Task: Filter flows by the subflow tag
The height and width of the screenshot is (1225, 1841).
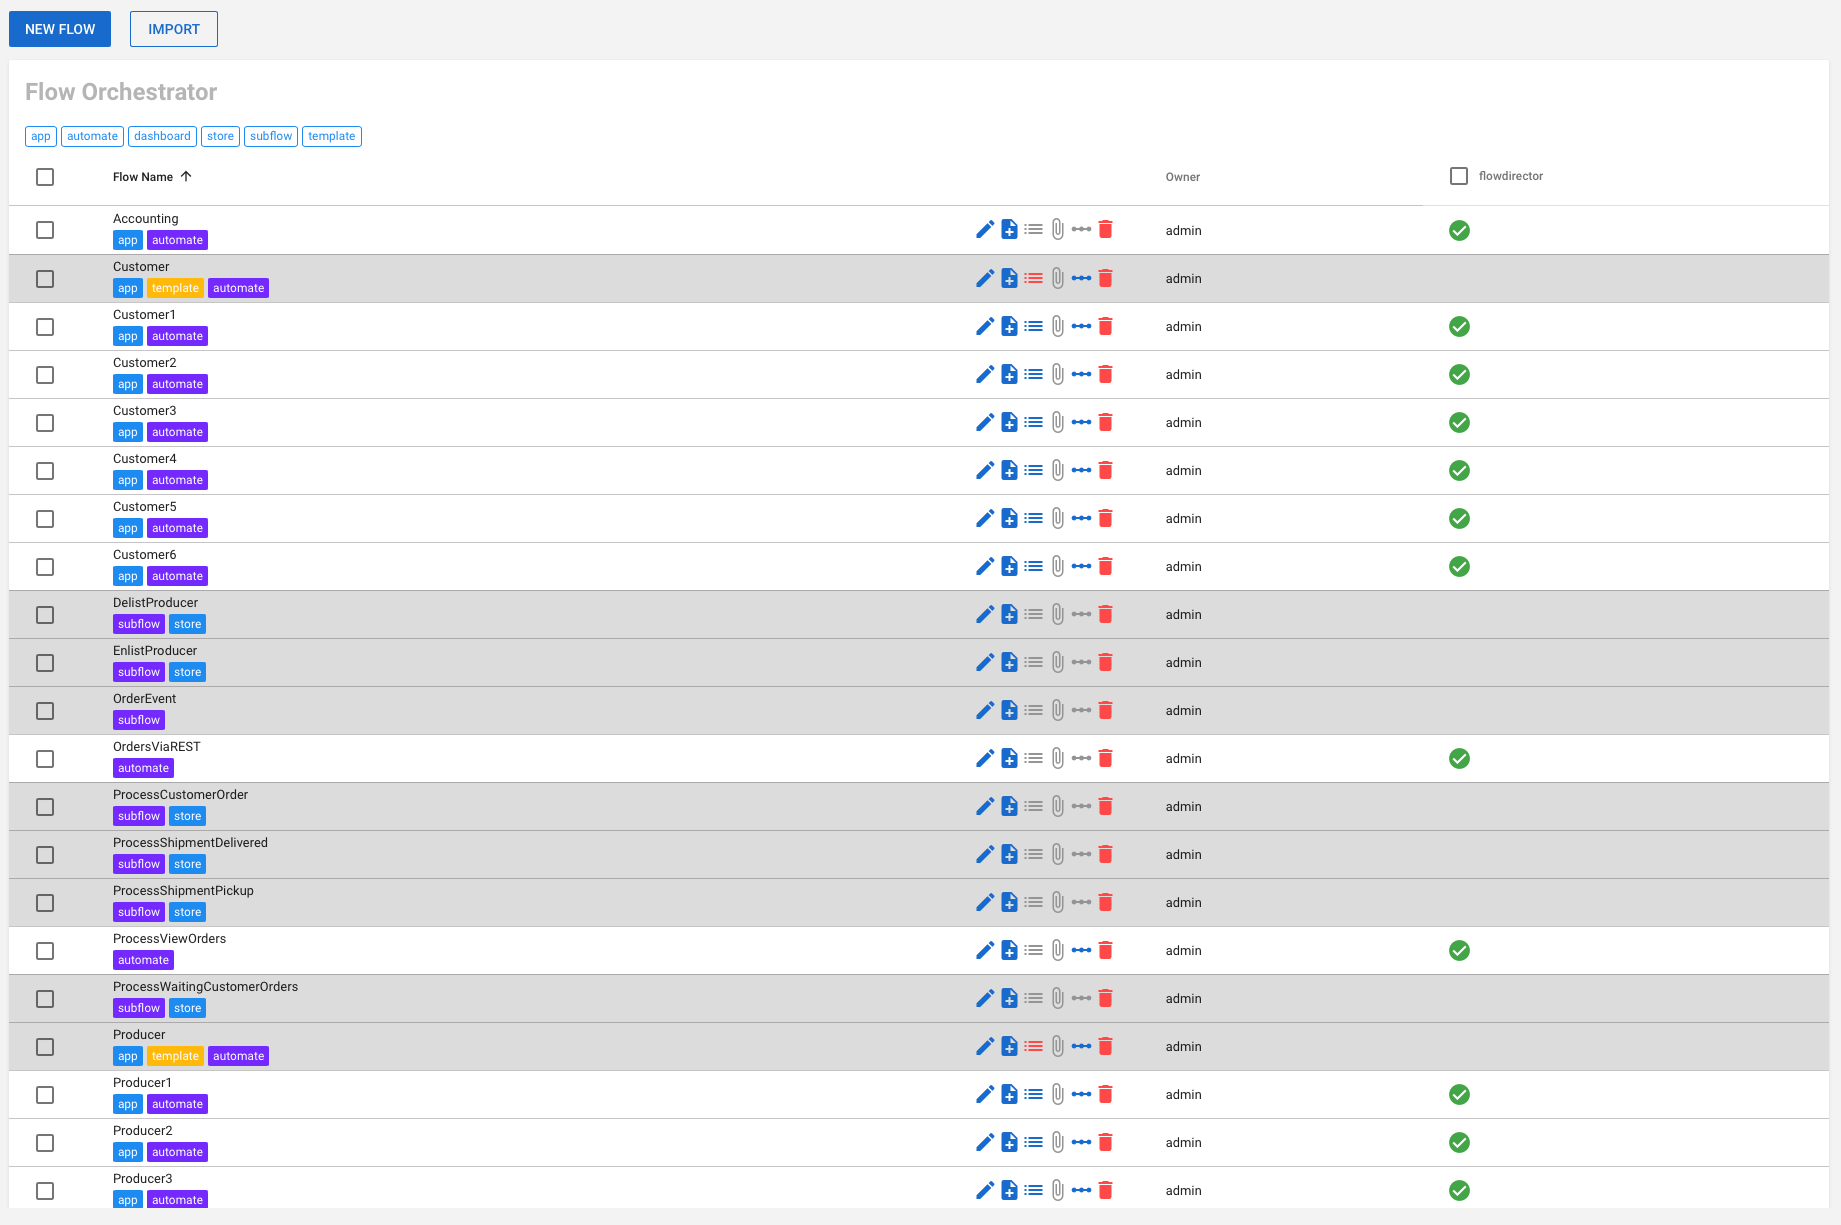Action: pyautogui.click(x=271, y=136)
